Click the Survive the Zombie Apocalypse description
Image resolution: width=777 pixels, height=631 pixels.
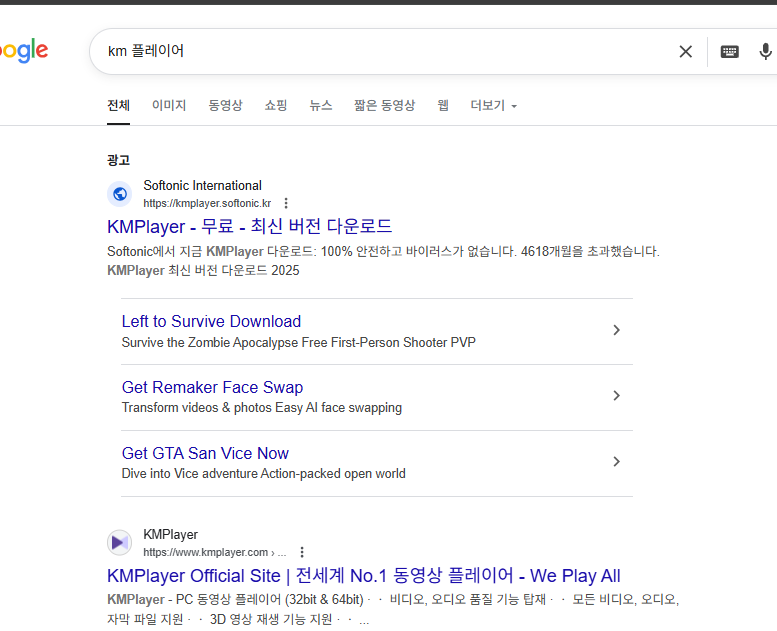click(299, 343)
